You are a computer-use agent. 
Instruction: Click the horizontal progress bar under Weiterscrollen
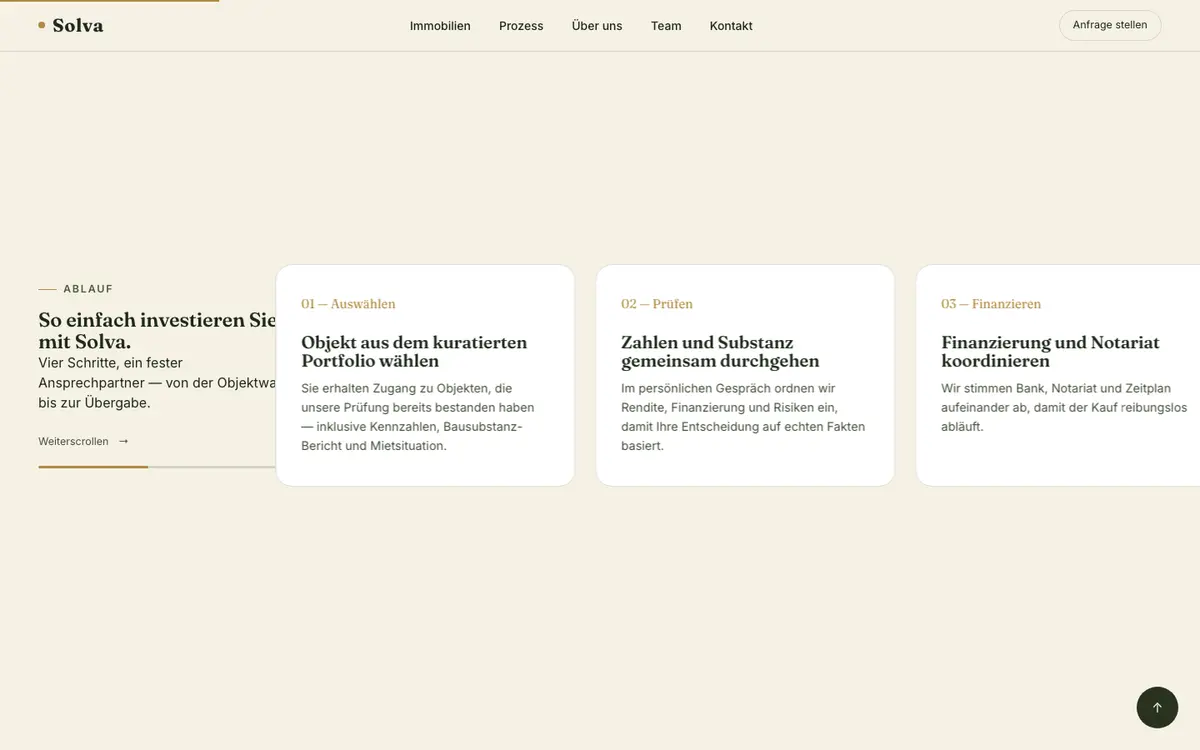tap(157, 467)
